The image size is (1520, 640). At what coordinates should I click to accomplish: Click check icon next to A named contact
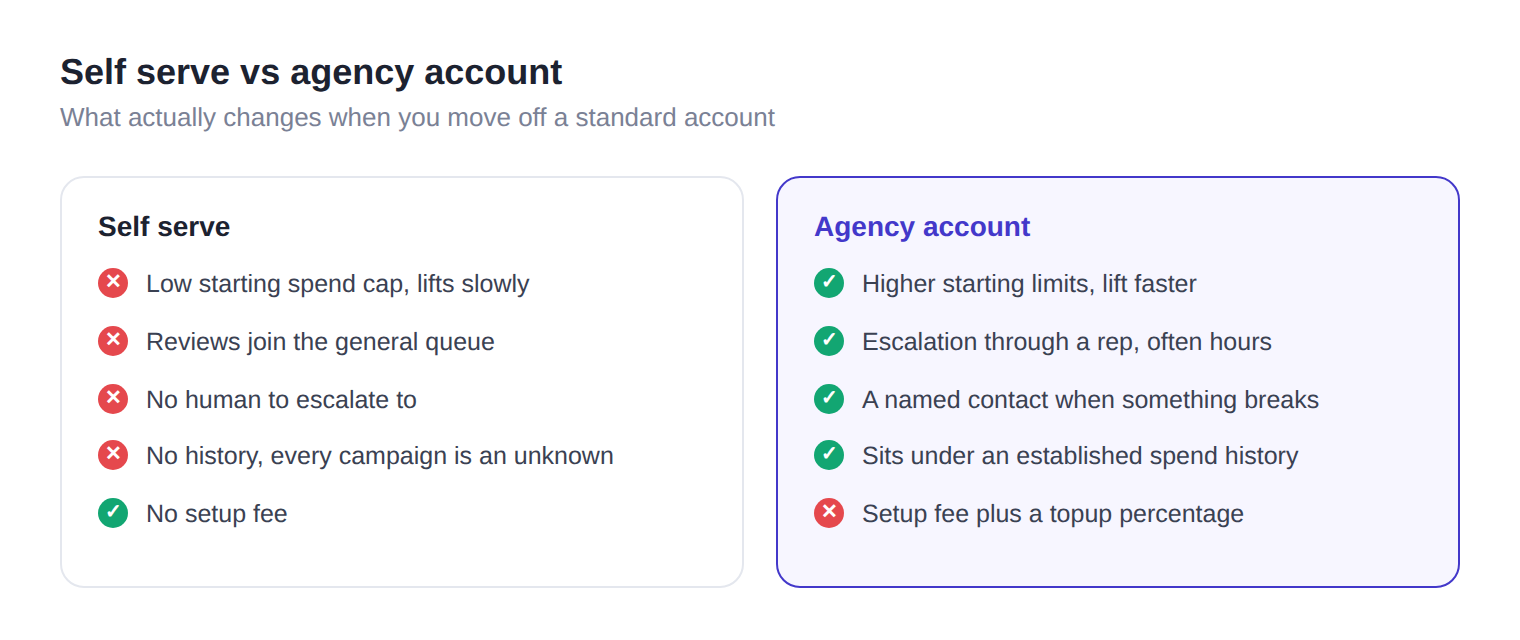click(829, 399)
